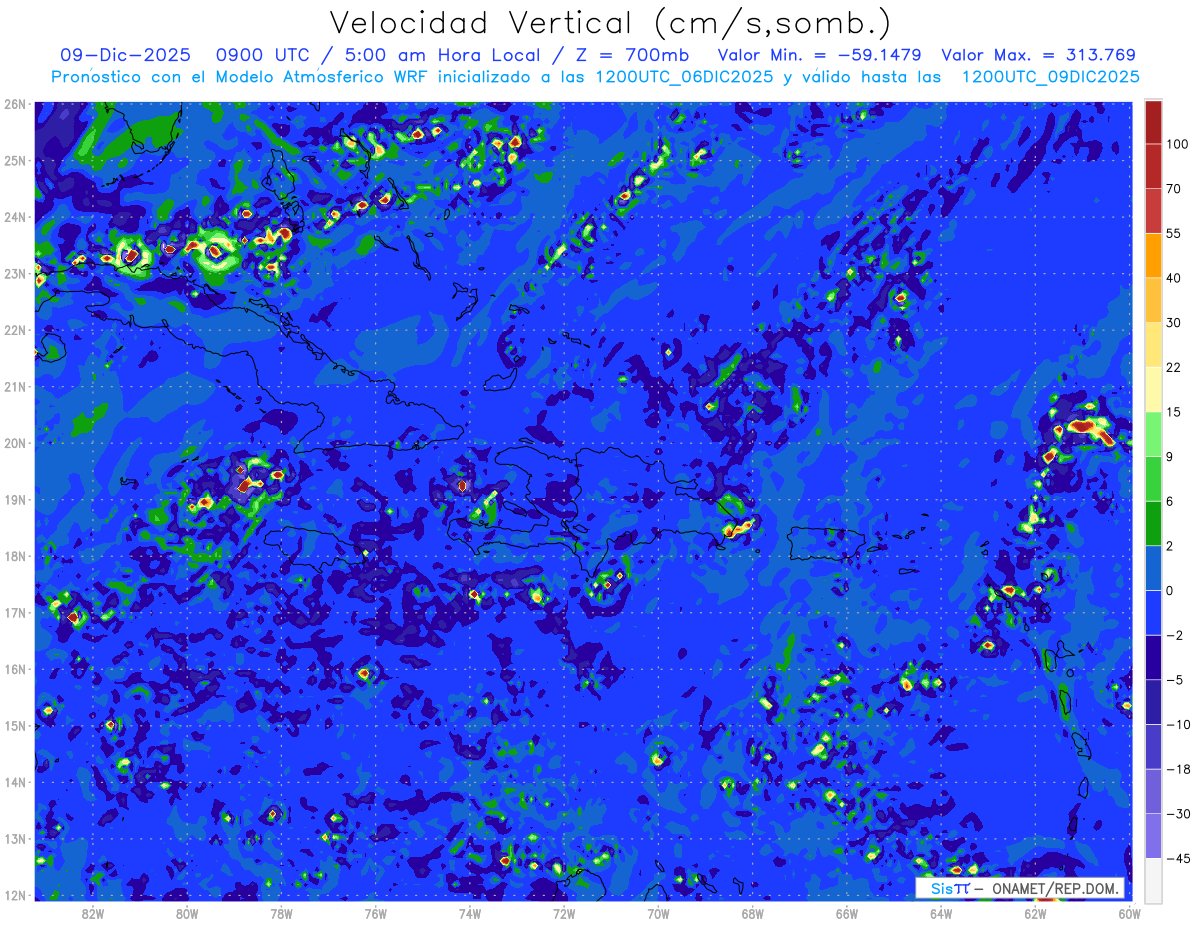
Task: Click the latitude label "12N"
Action: [15, 895]
